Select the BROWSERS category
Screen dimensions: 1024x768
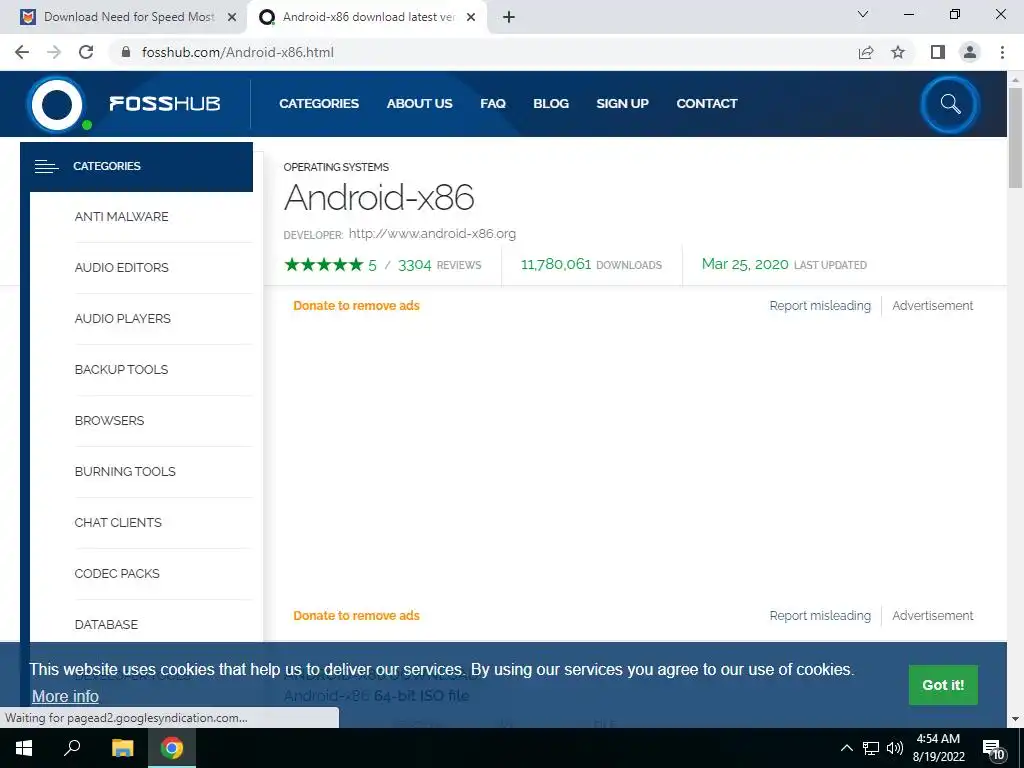pyautogui.click(x=110, y=421)
